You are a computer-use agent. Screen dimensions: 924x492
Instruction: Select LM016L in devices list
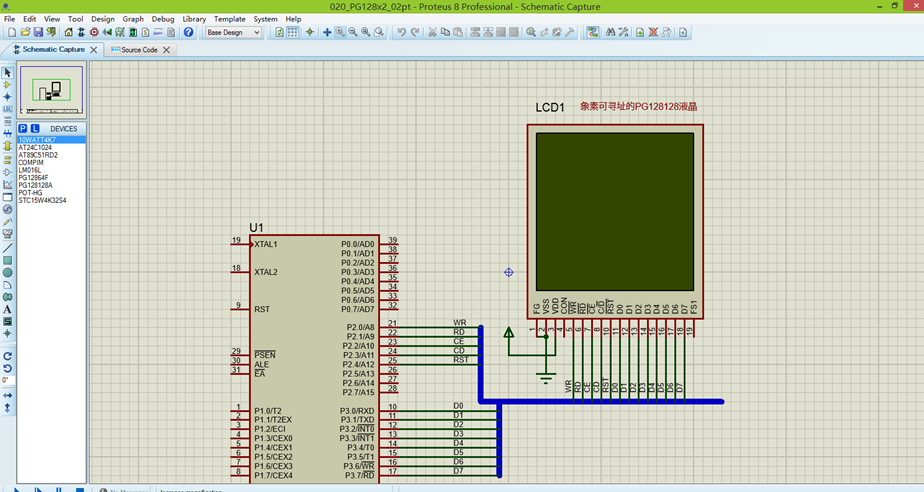coord(51,170)
